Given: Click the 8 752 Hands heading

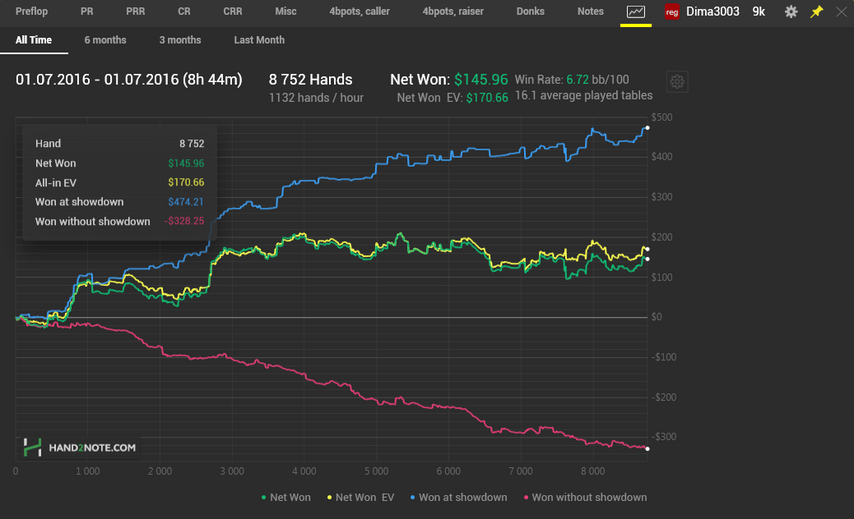Looking at the screenshot, I should coord(310,80).
